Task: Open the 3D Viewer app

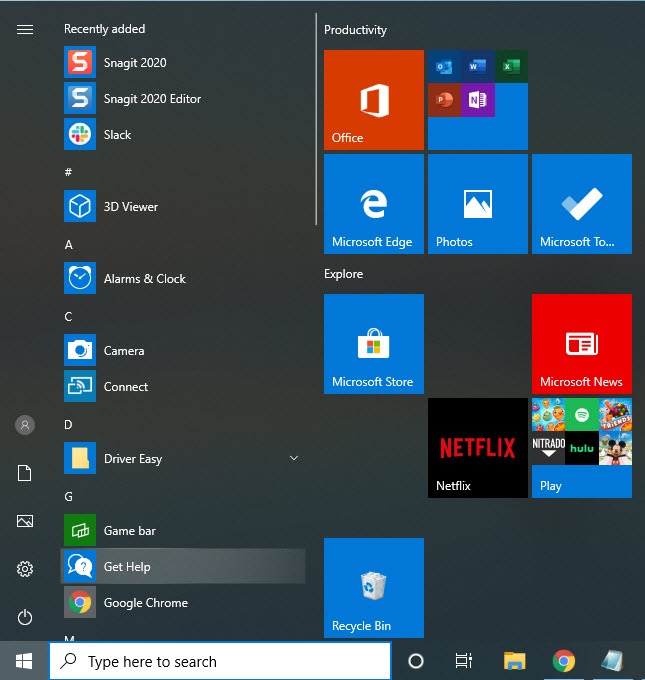Action: 130,207
